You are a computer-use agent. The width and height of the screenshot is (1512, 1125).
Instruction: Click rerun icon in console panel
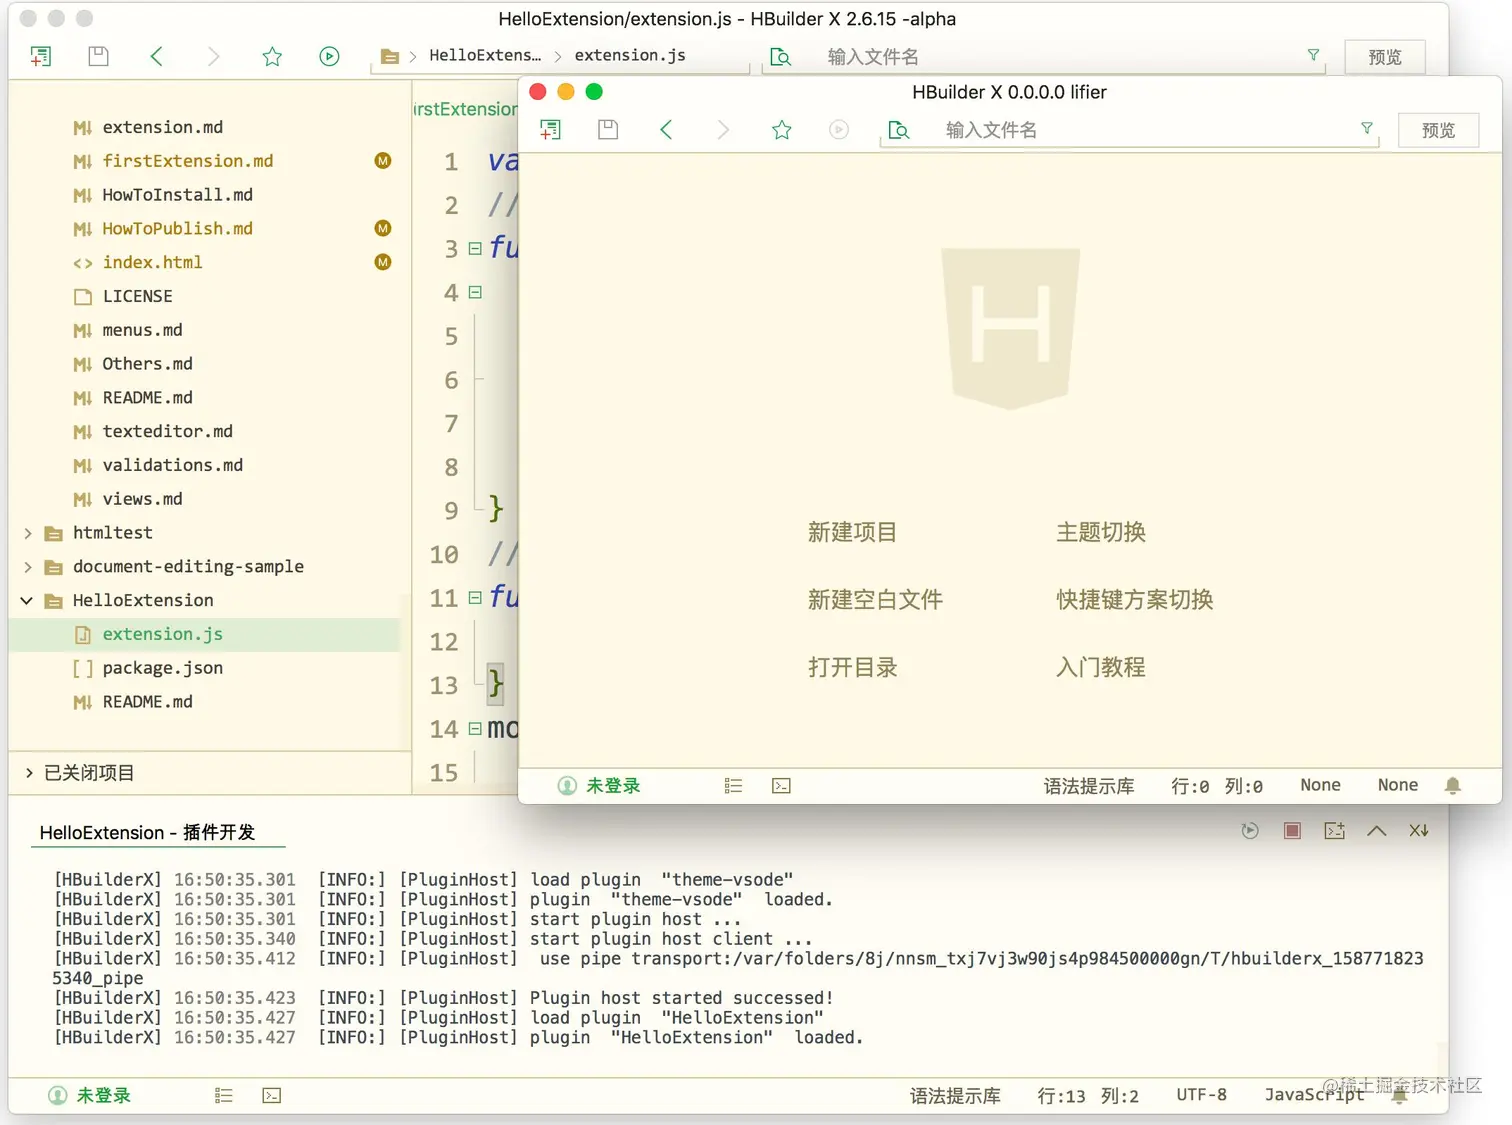click(1250, 831)
